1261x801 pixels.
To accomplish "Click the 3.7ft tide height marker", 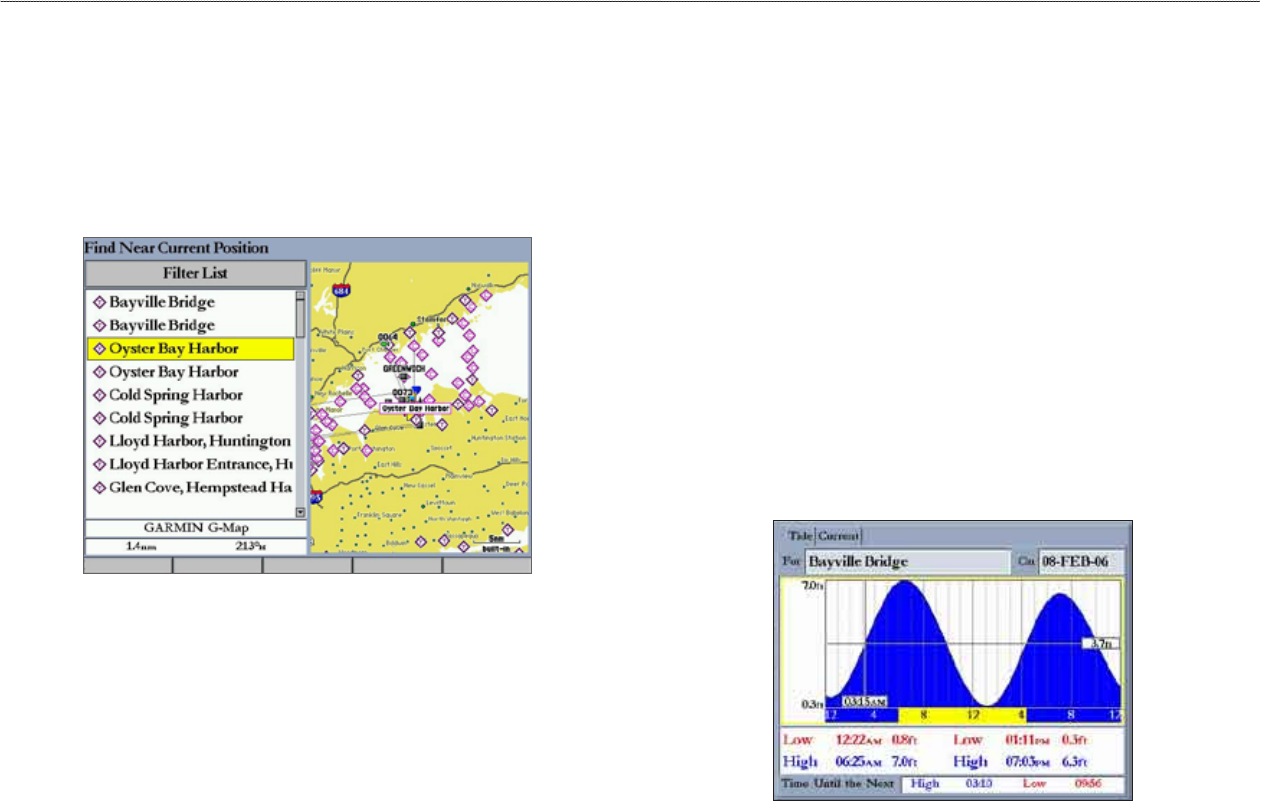I will [1103, 644].
